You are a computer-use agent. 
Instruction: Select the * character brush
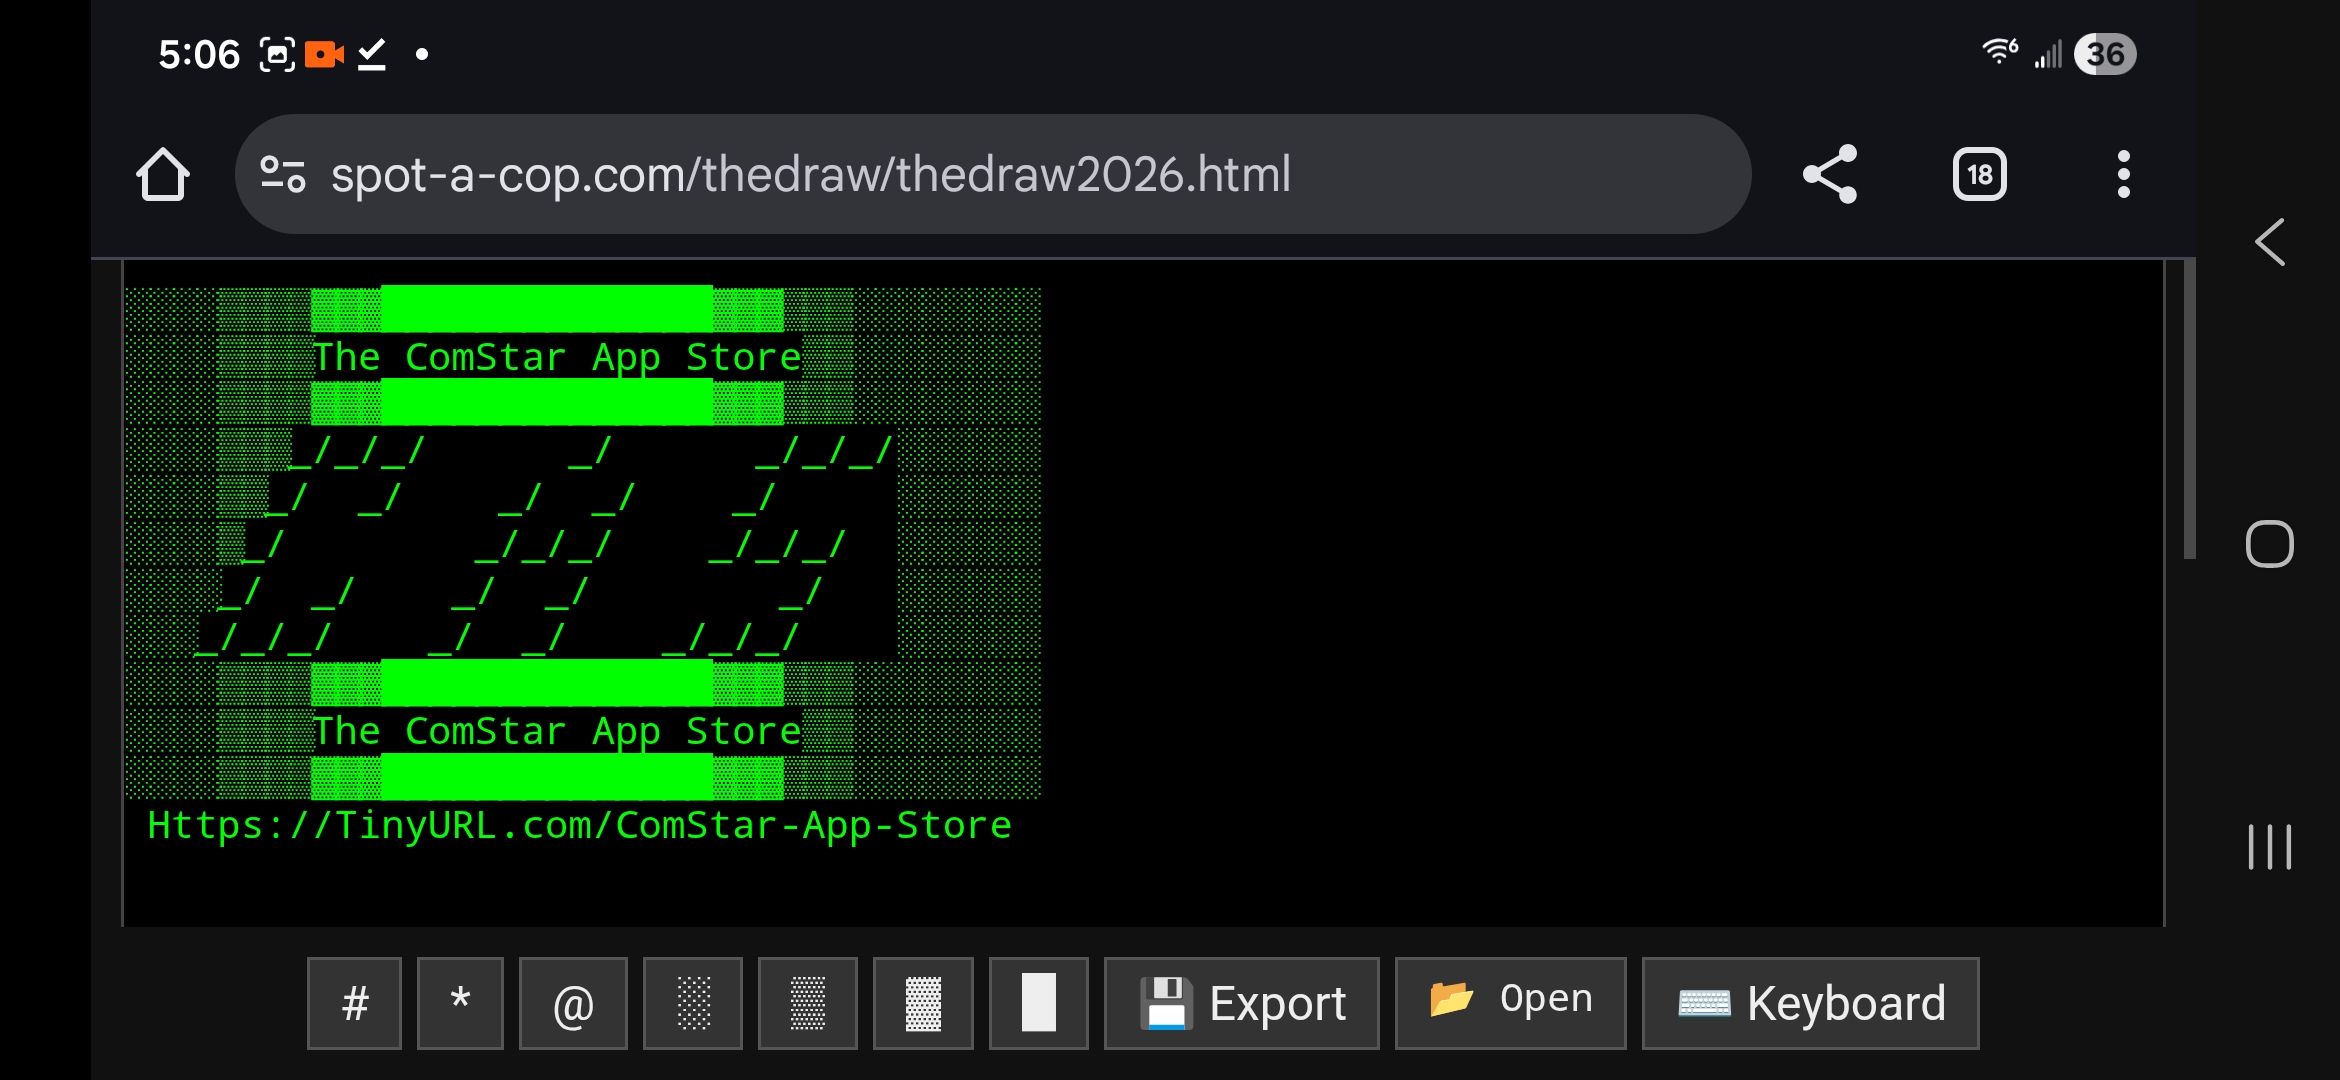point(459,1003)
